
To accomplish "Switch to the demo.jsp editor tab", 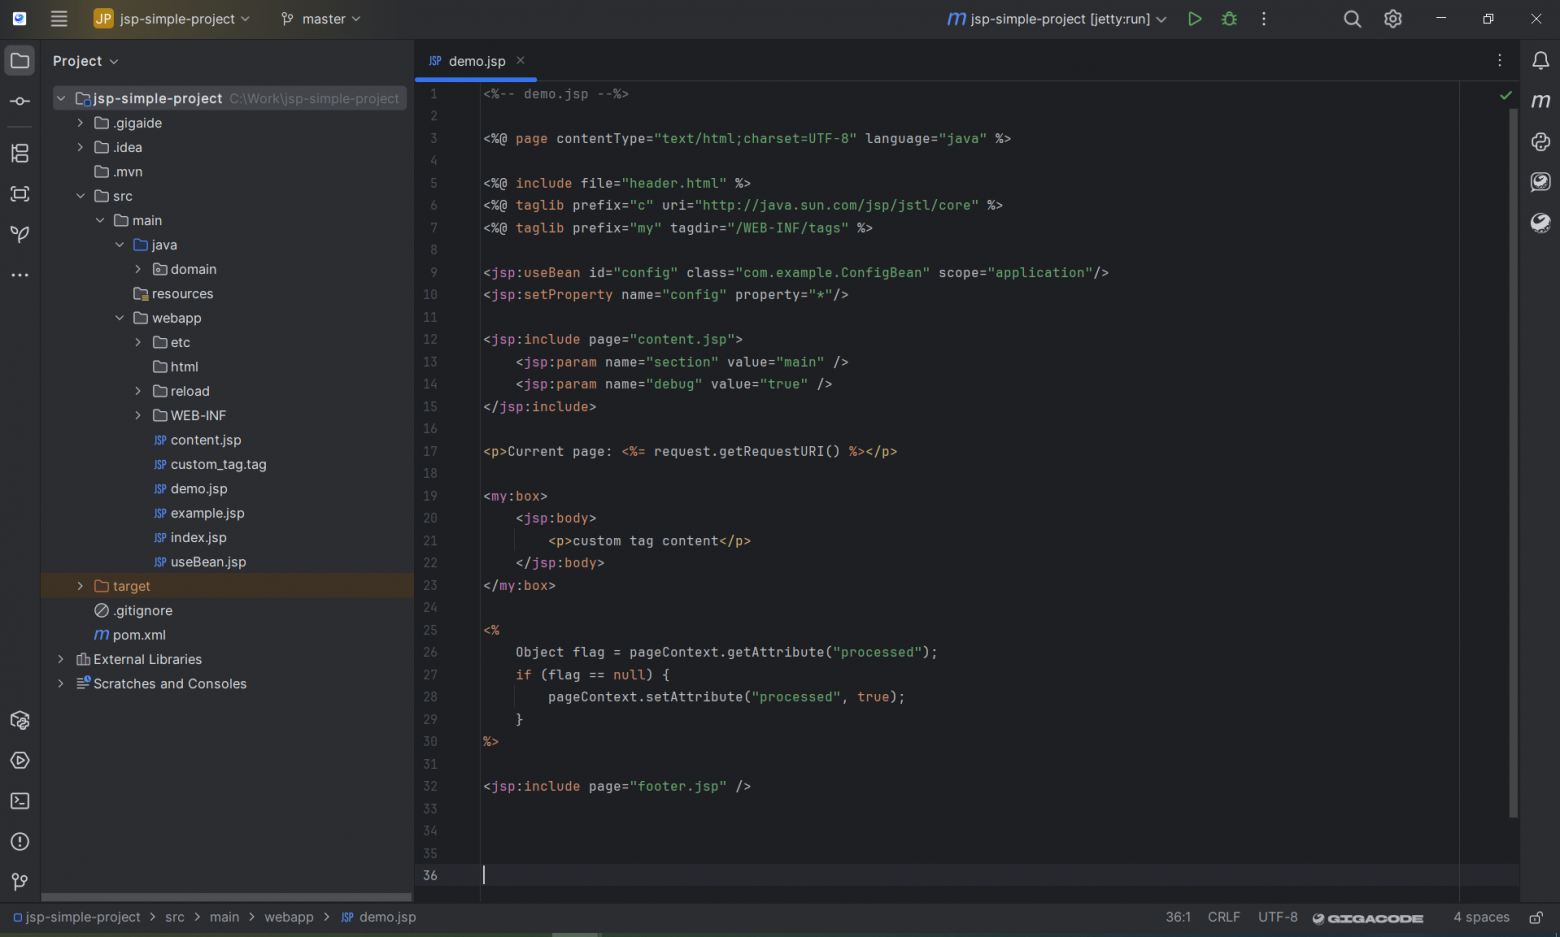I will pos(468,61).
